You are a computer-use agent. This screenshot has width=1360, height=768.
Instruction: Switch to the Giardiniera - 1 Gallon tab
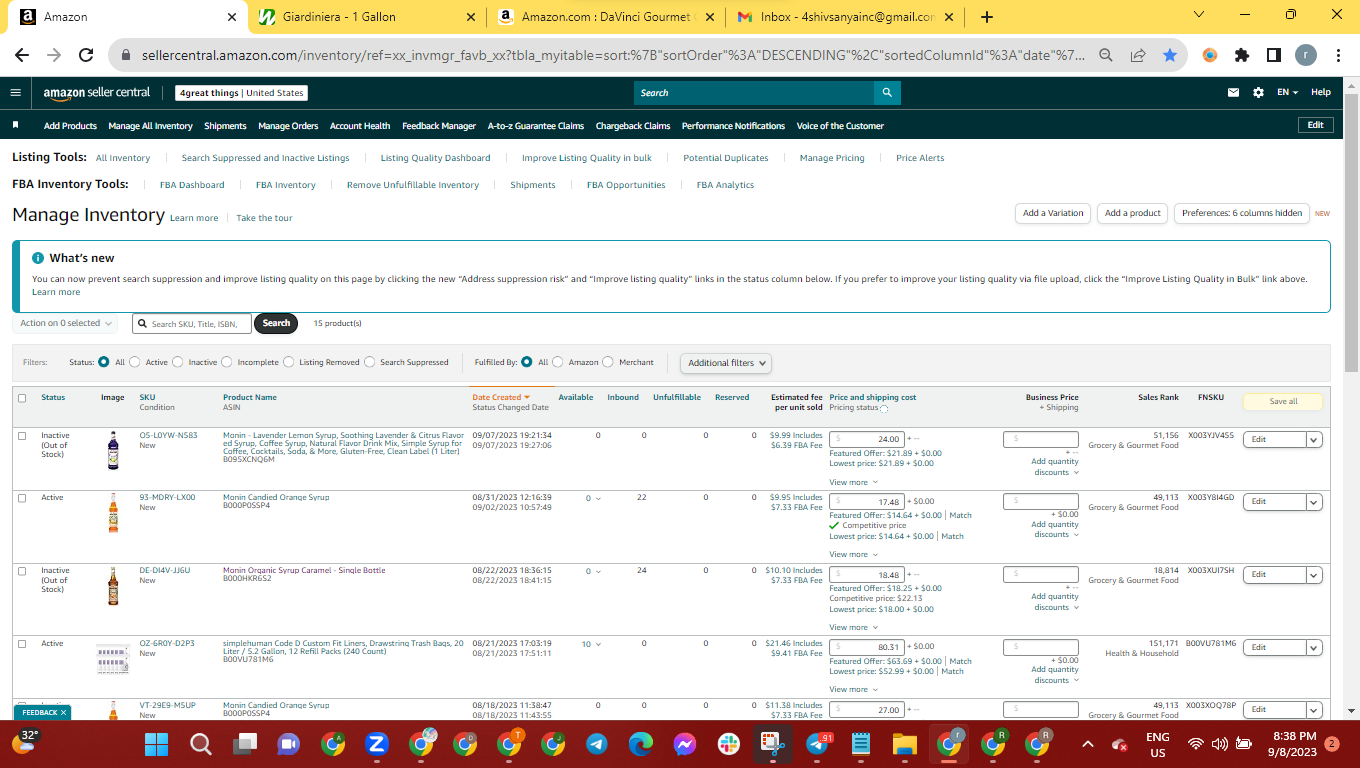pyautogui.click(x=366, y=17)
